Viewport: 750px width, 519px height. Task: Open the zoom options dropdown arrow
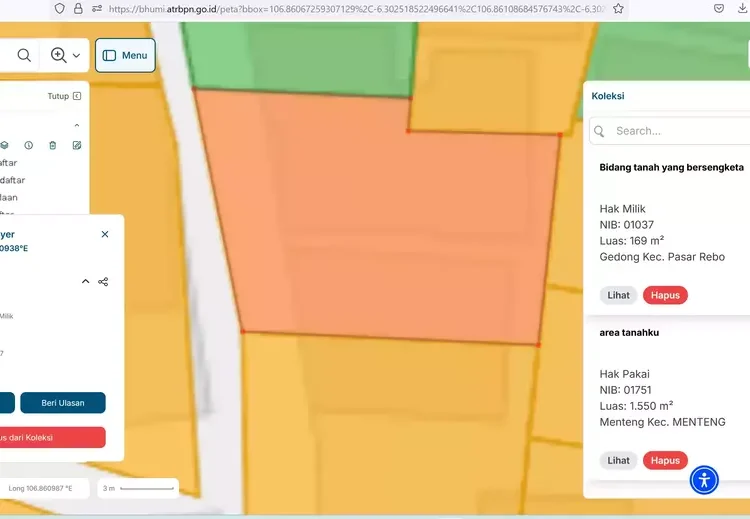77,56
